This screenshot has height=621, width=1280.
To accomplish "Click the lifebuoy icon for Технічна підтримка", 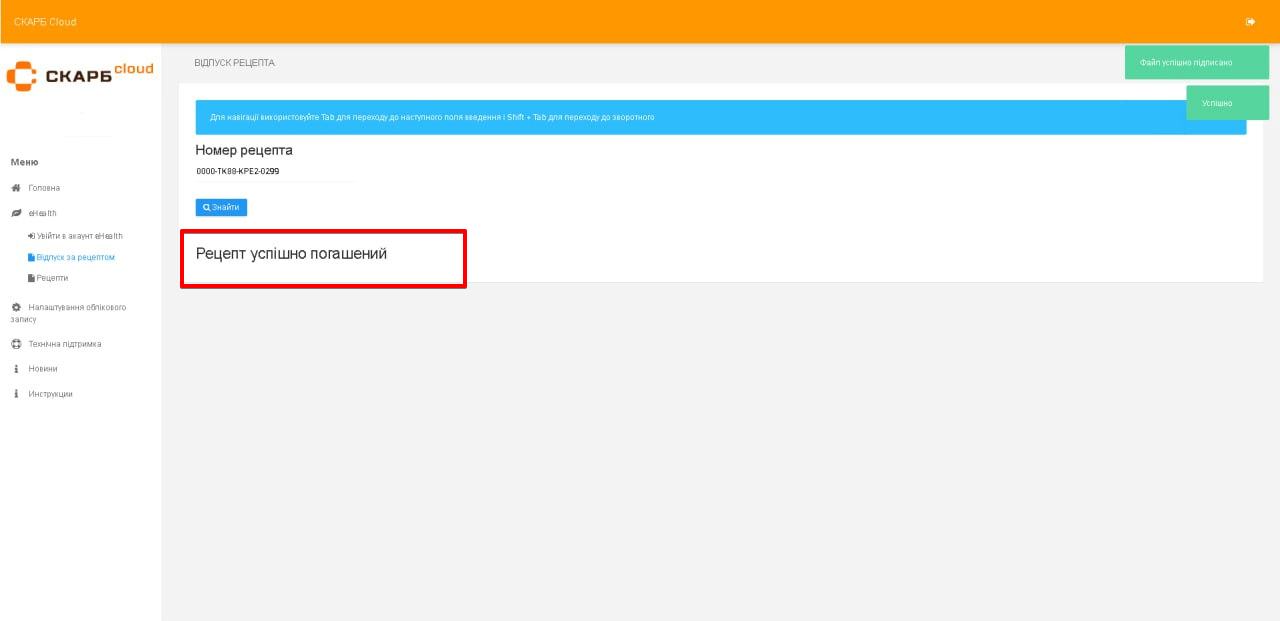I will pos(16,344).
